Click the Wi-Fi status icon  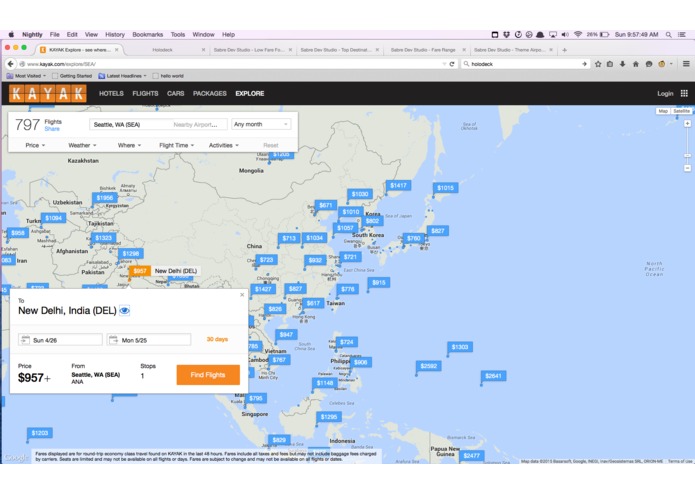pos(578,35)
